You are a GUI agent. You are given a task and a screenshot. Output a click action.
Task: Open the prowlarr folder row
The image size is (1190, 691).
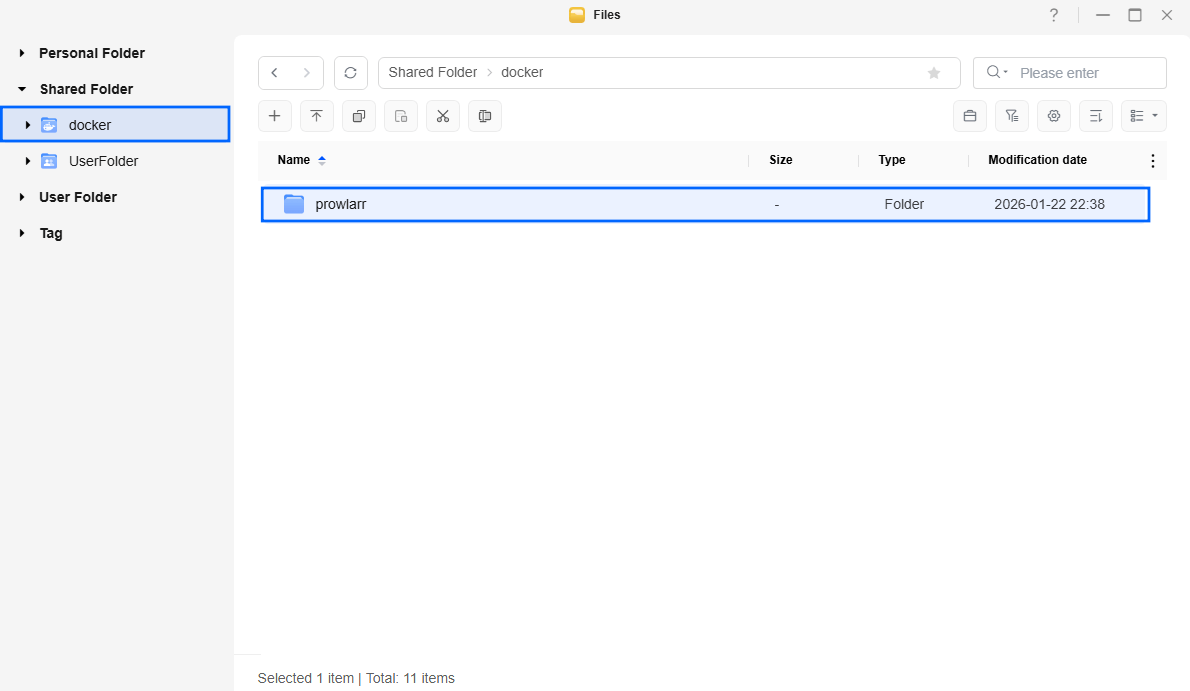(x=341, y=204)
